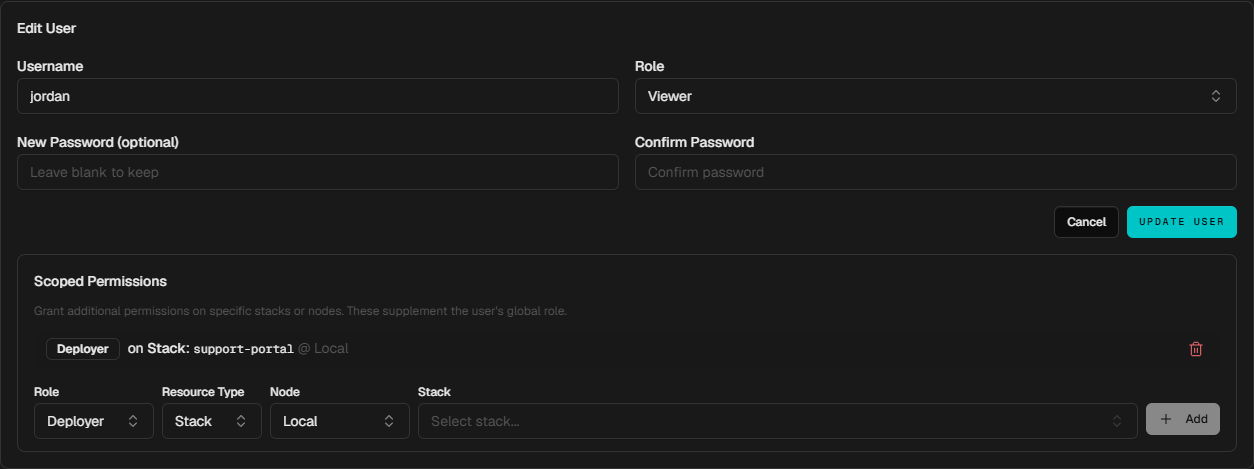Viewport: 1254px width, 469px height.
Task: Open the Select stack combo box
Action: [778, 421]
